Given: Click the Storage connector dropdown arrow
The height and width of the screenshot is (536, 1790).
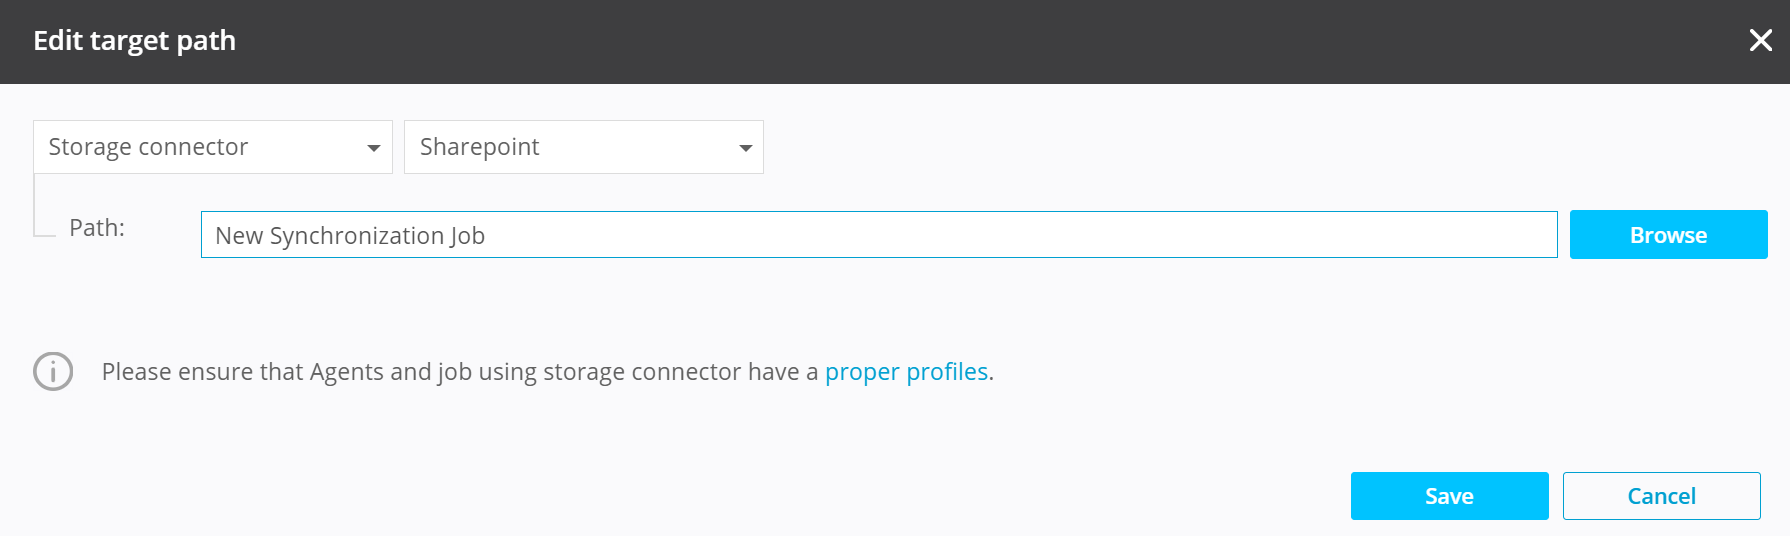Looking at the screenshot, I should coord(373,148).
